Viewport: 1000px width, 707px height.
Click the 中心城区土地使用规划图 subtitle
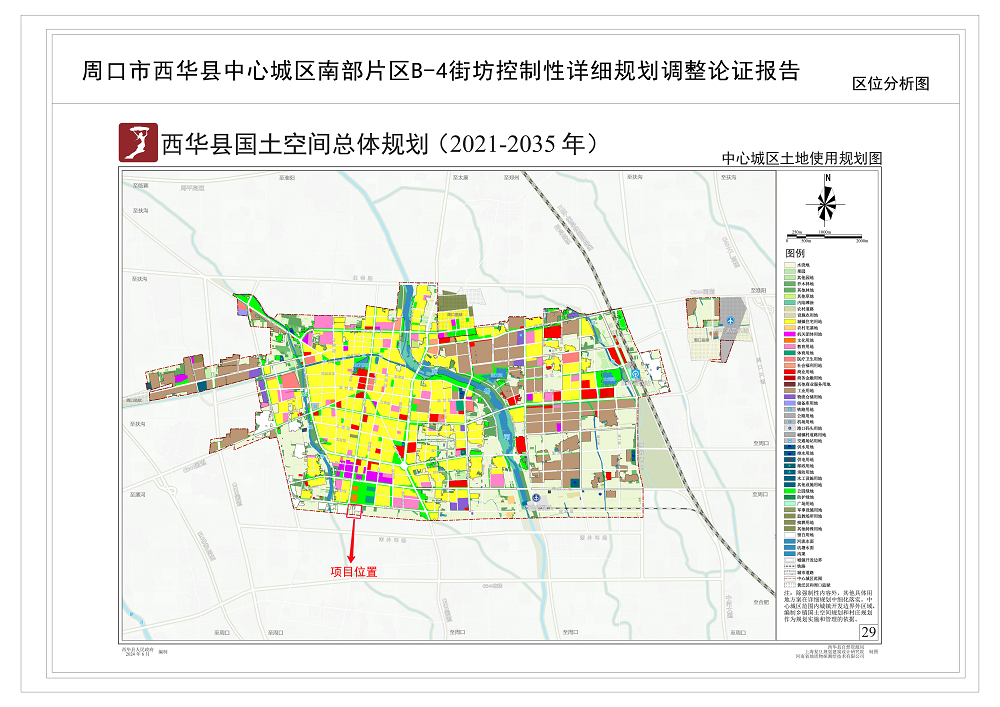click(x=802, y=159)
